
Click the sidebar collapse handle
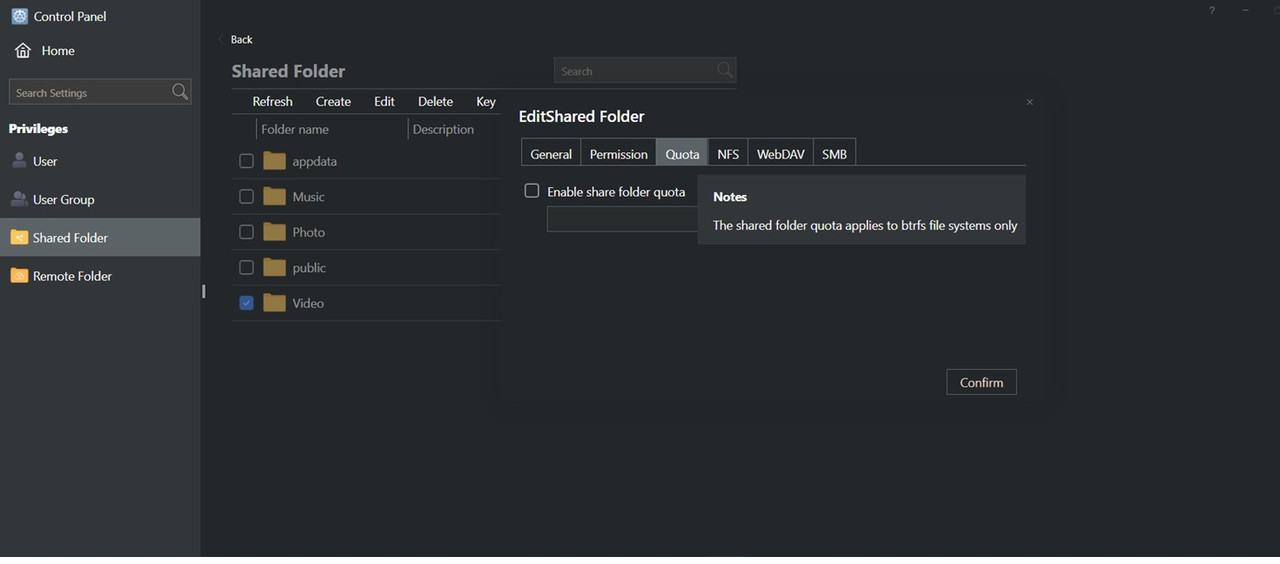click(203, 291)
